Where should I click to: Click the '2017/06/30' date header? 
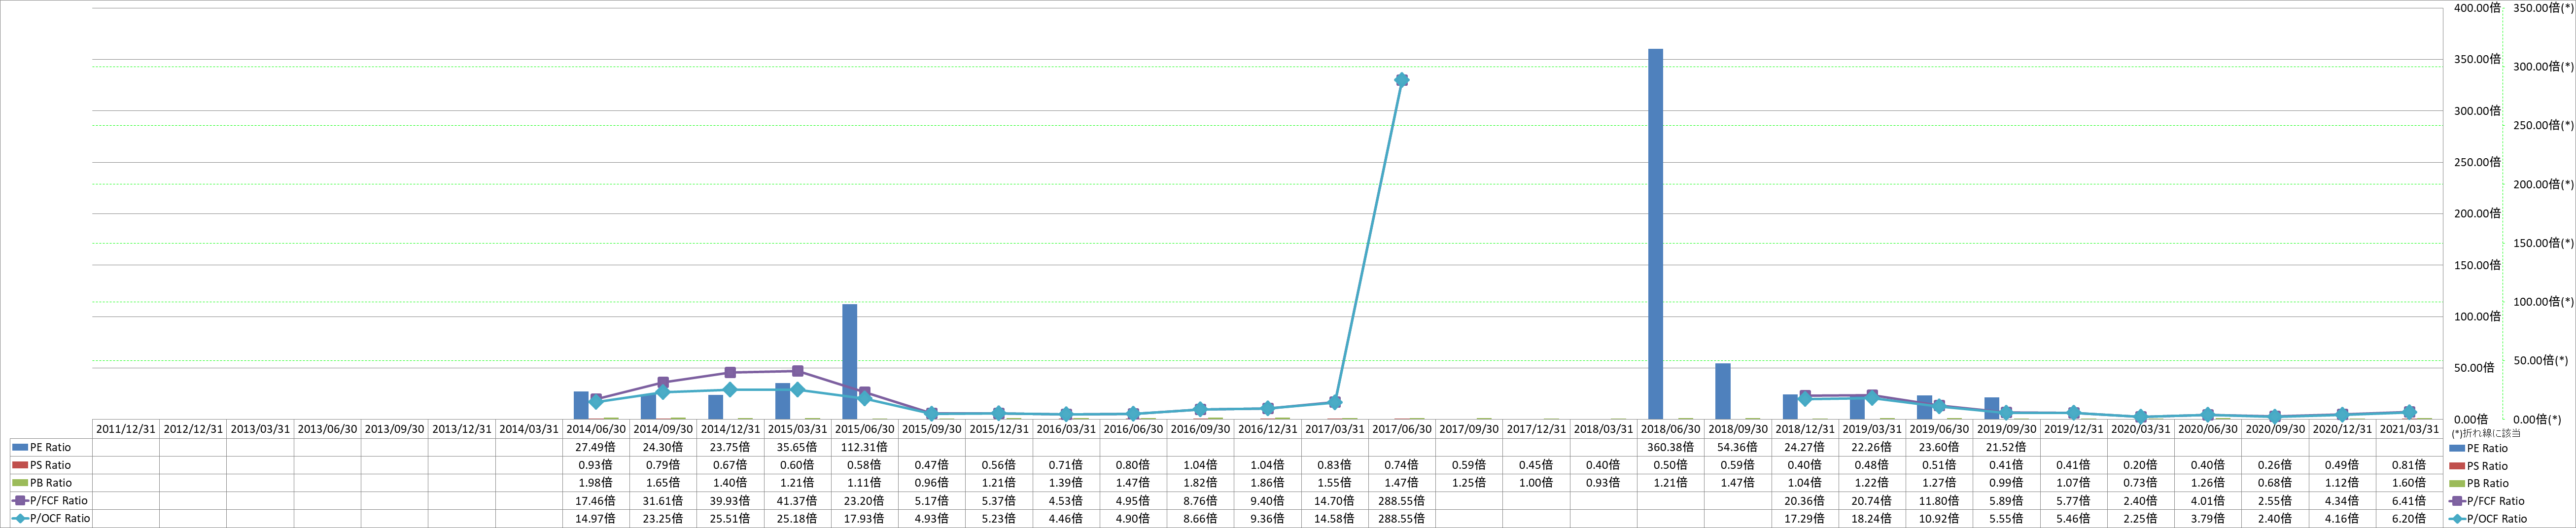1402,429
